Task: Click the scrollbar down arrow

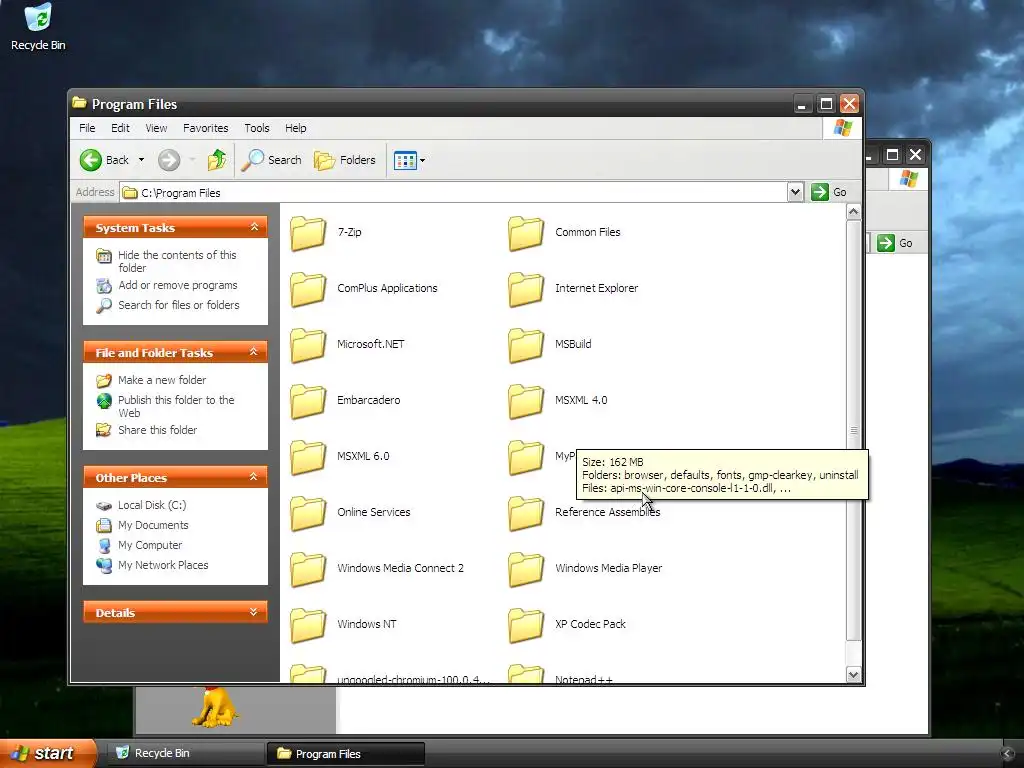Action: 853,675
